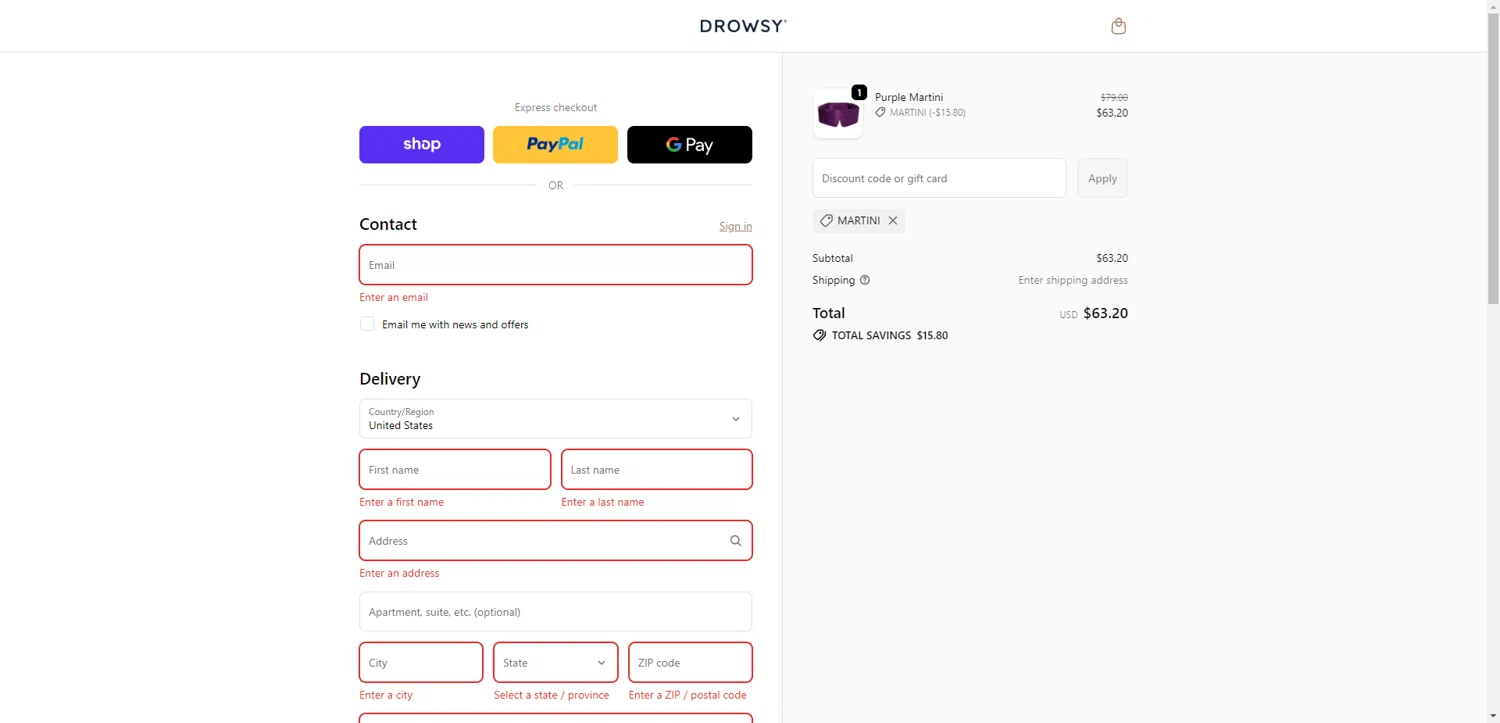Image resolution: width=1500 pixels, height=723 pixels.
Task: Remove the MARTINI discount tag
Action: tap(893, 221)
